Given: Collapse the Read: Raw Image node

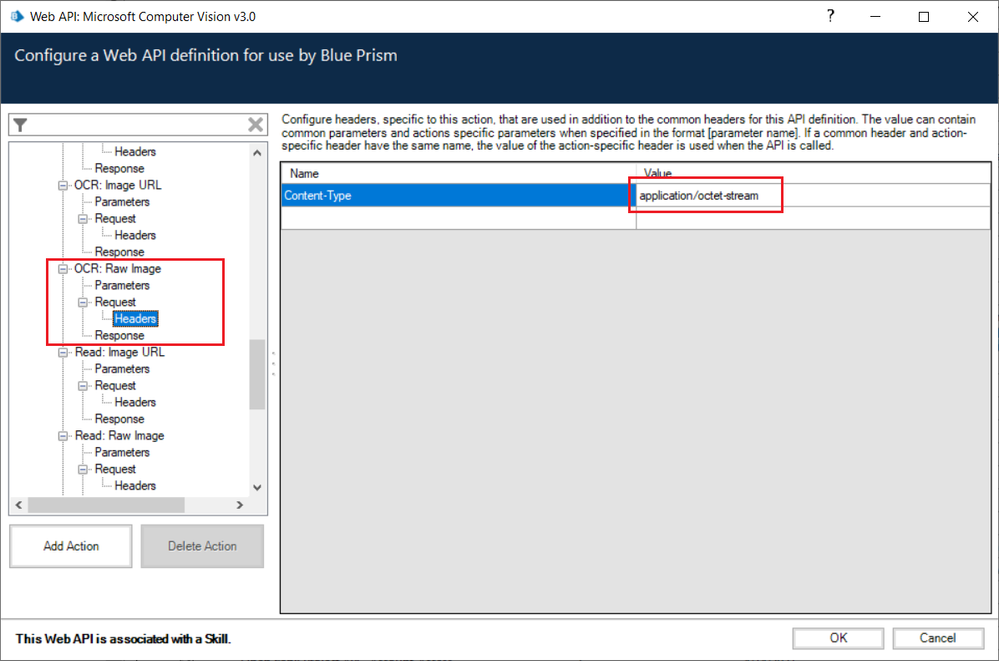Looking at the screenshot, I should (x=62, y=436).
